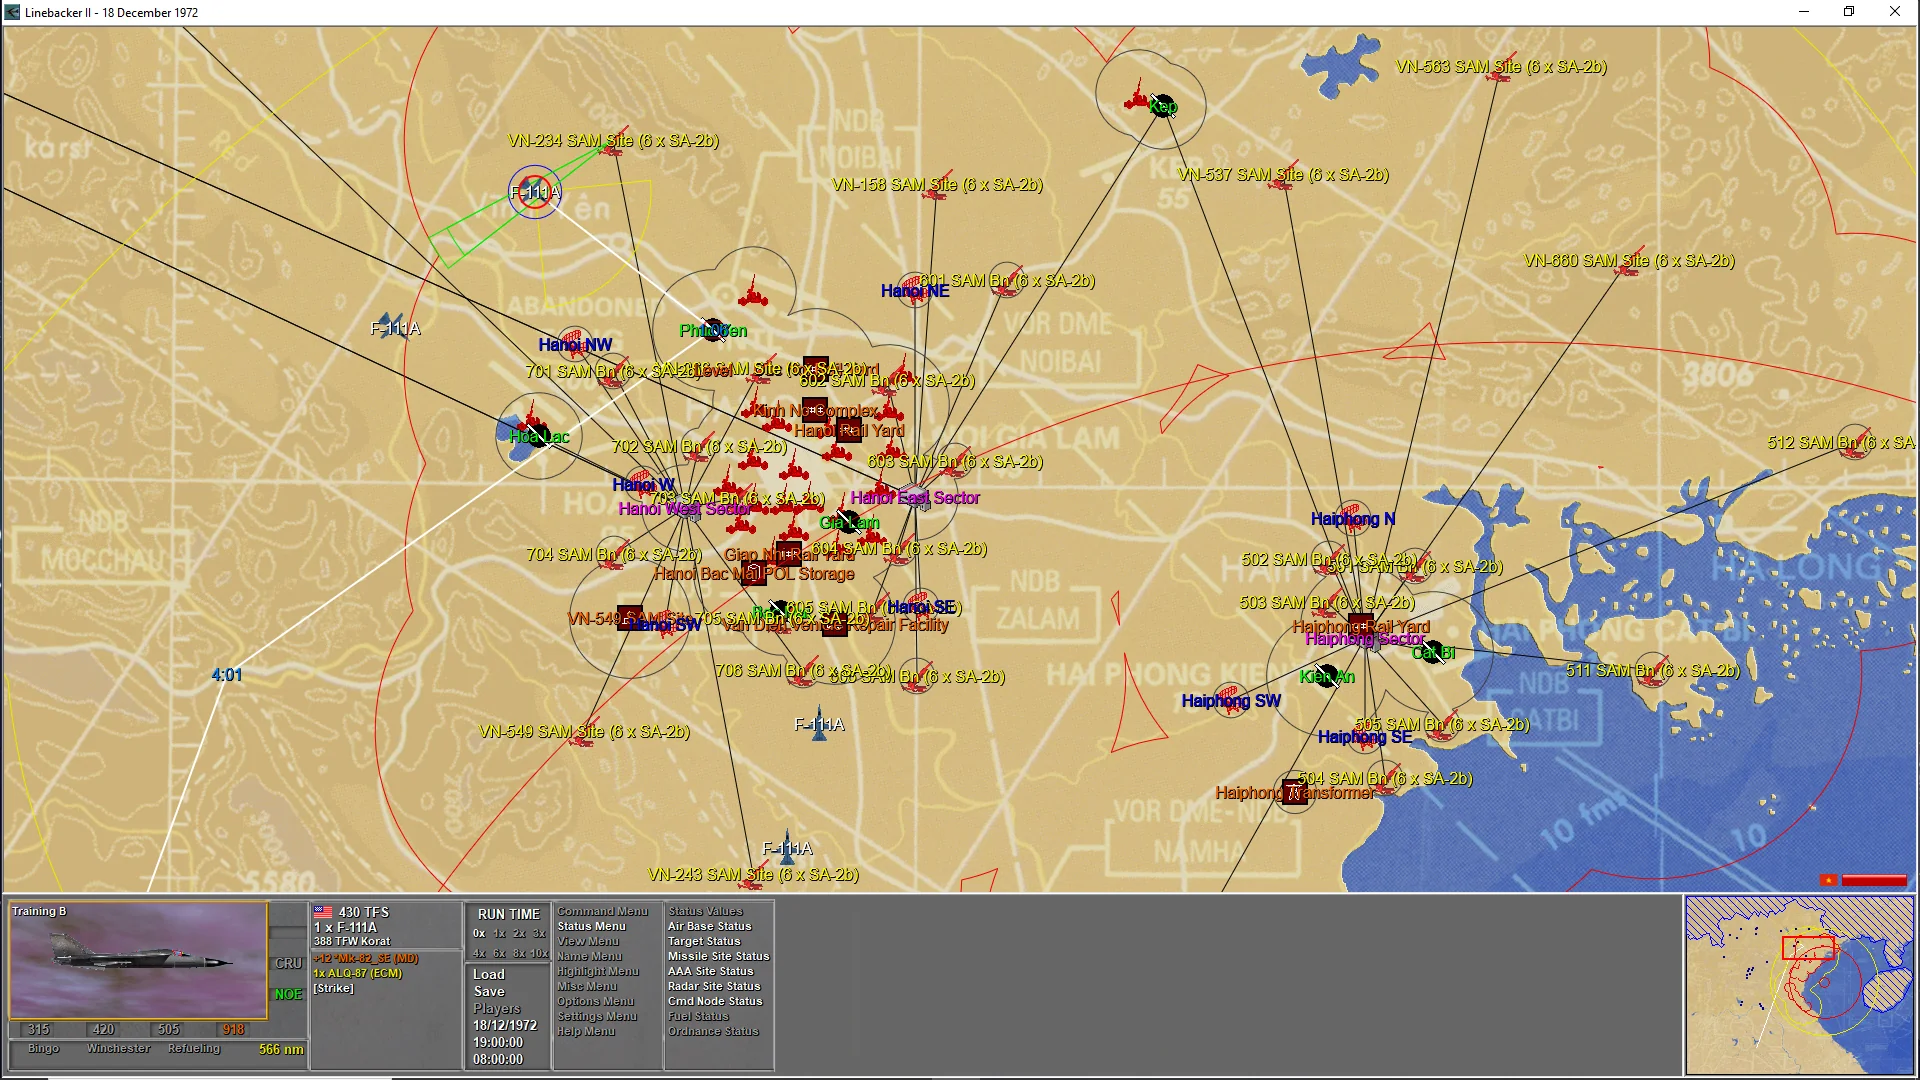1920x1080 pixels.
Task: Open the Settings Menu
Action: click(x=597, y=1016)
